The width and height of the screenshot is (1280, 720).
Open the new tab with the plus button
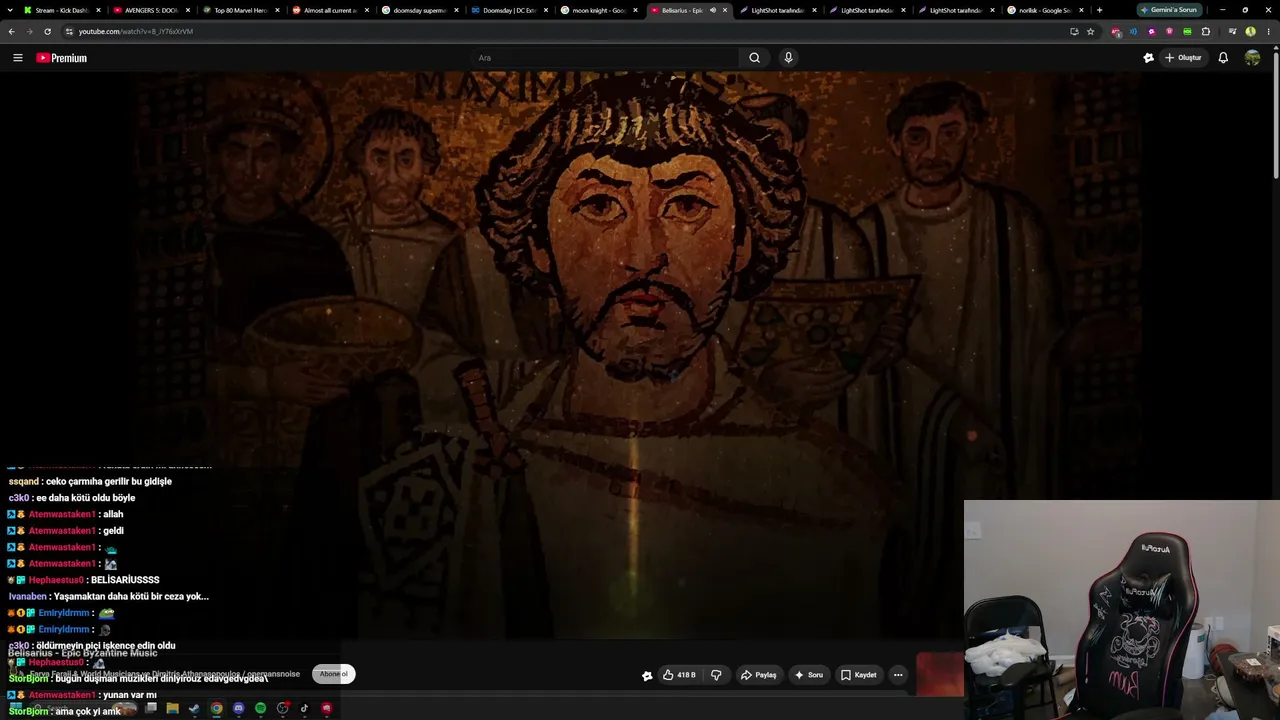pyautogui.click(x=1099, y=10)
